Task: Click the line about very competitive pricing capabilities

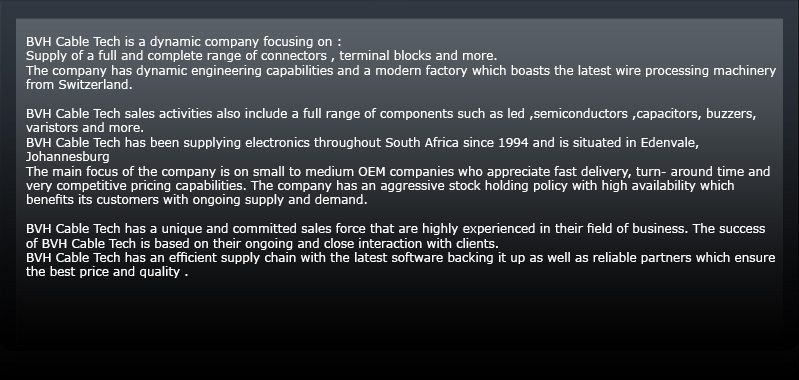Action: coord(380,185)
